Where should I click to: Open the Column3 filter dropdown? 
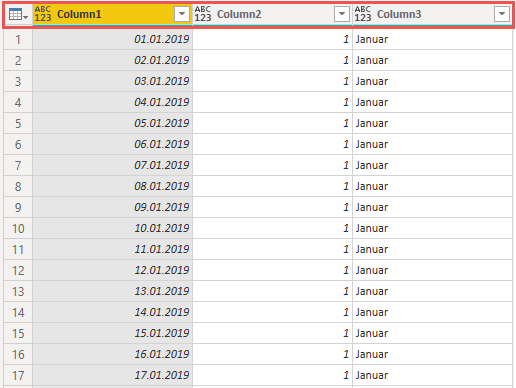pos(502,14)
